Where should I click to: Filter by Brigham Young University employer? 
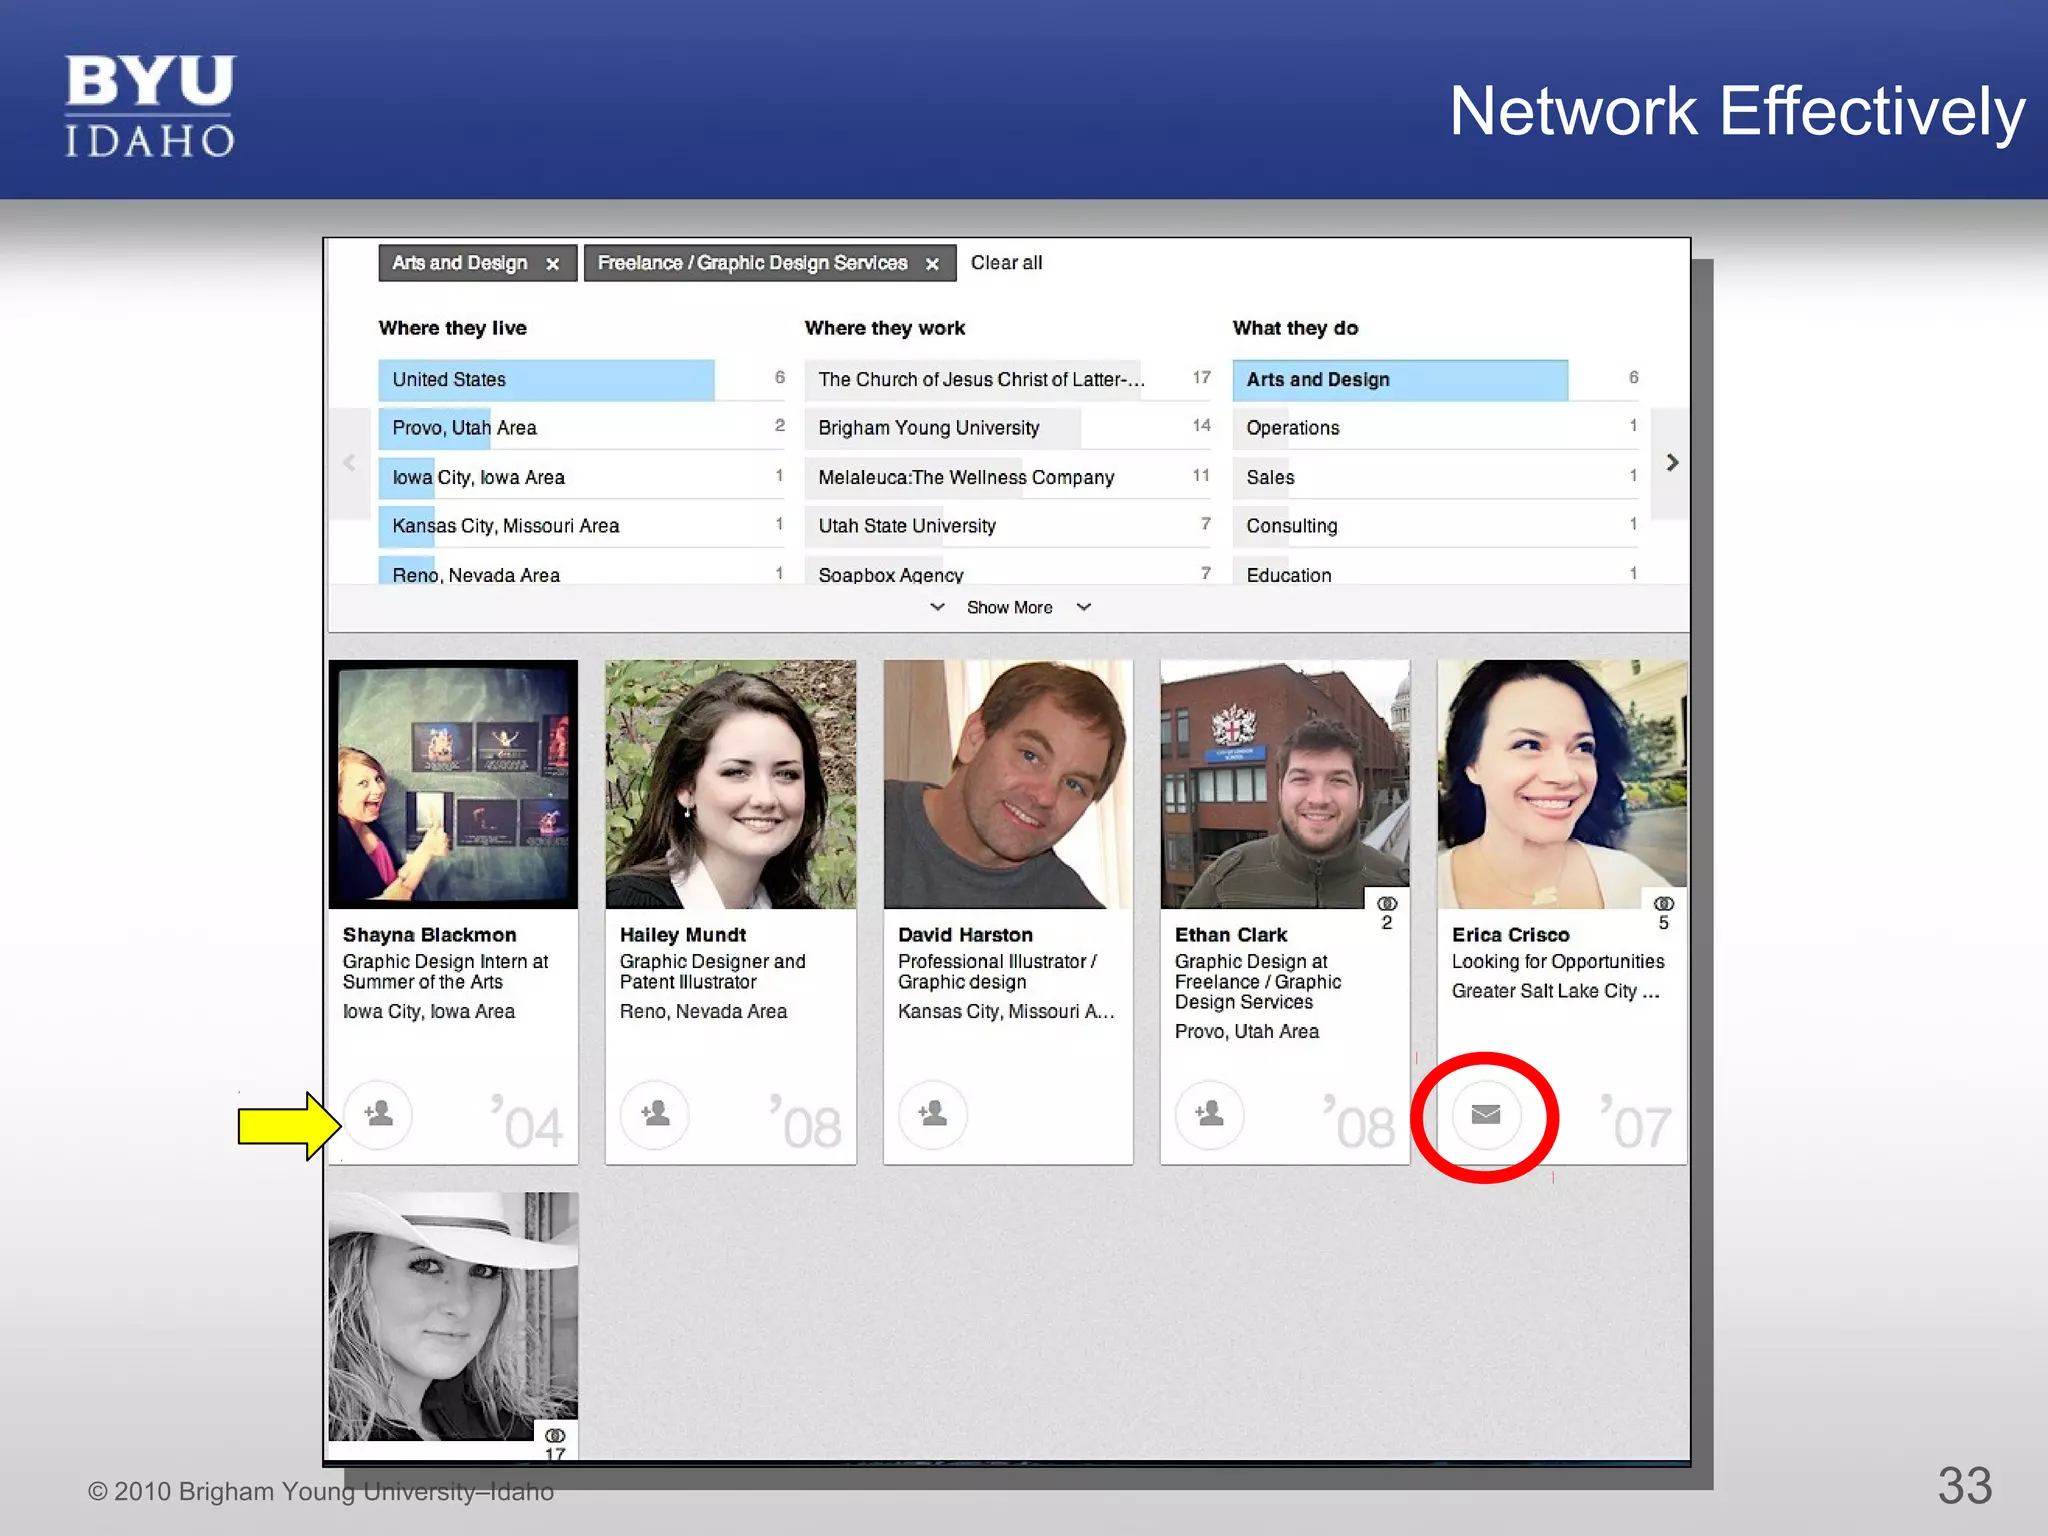pyautogui.click(x=1008, y=428)
